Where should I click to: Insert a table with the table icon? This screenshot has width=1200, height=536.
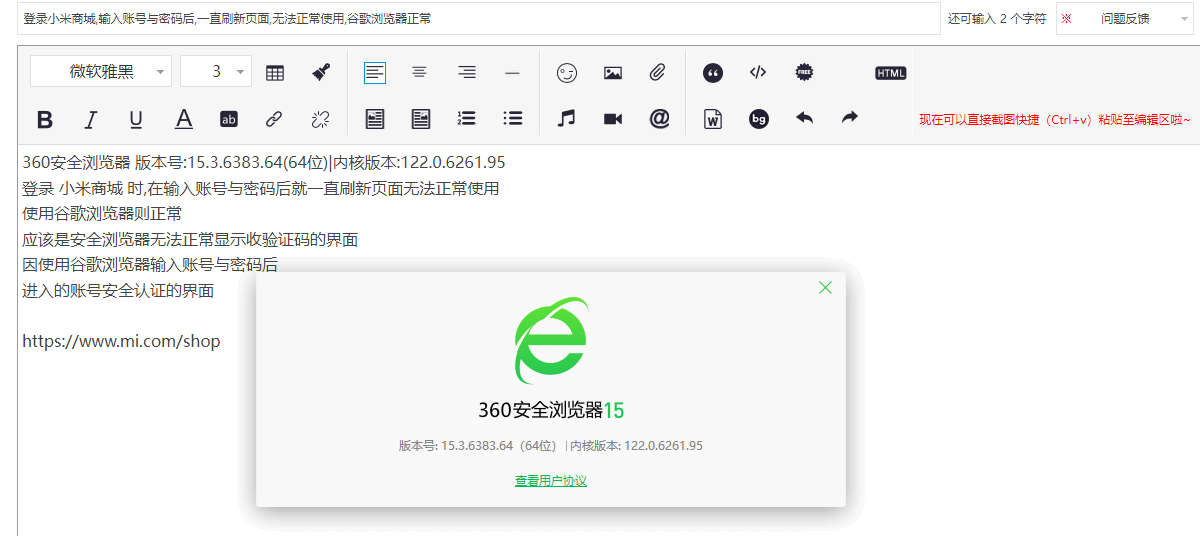coord(275,72)
